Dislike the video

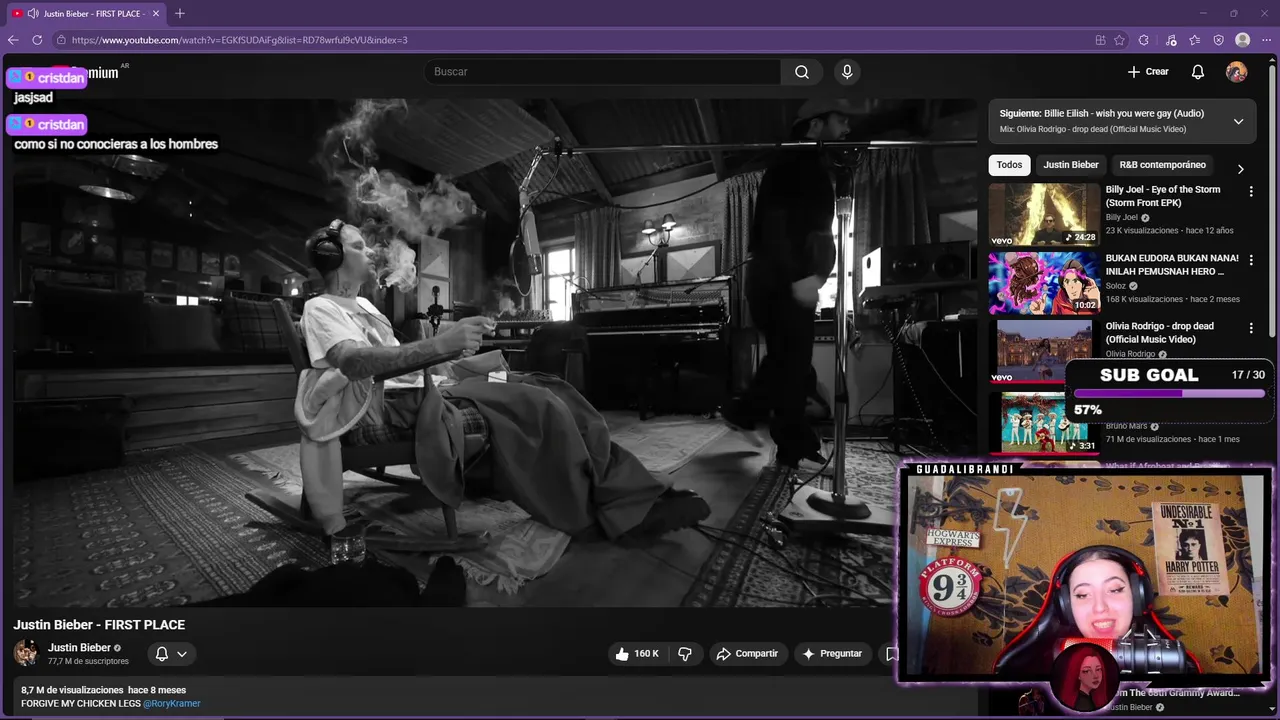pos(685,654)
